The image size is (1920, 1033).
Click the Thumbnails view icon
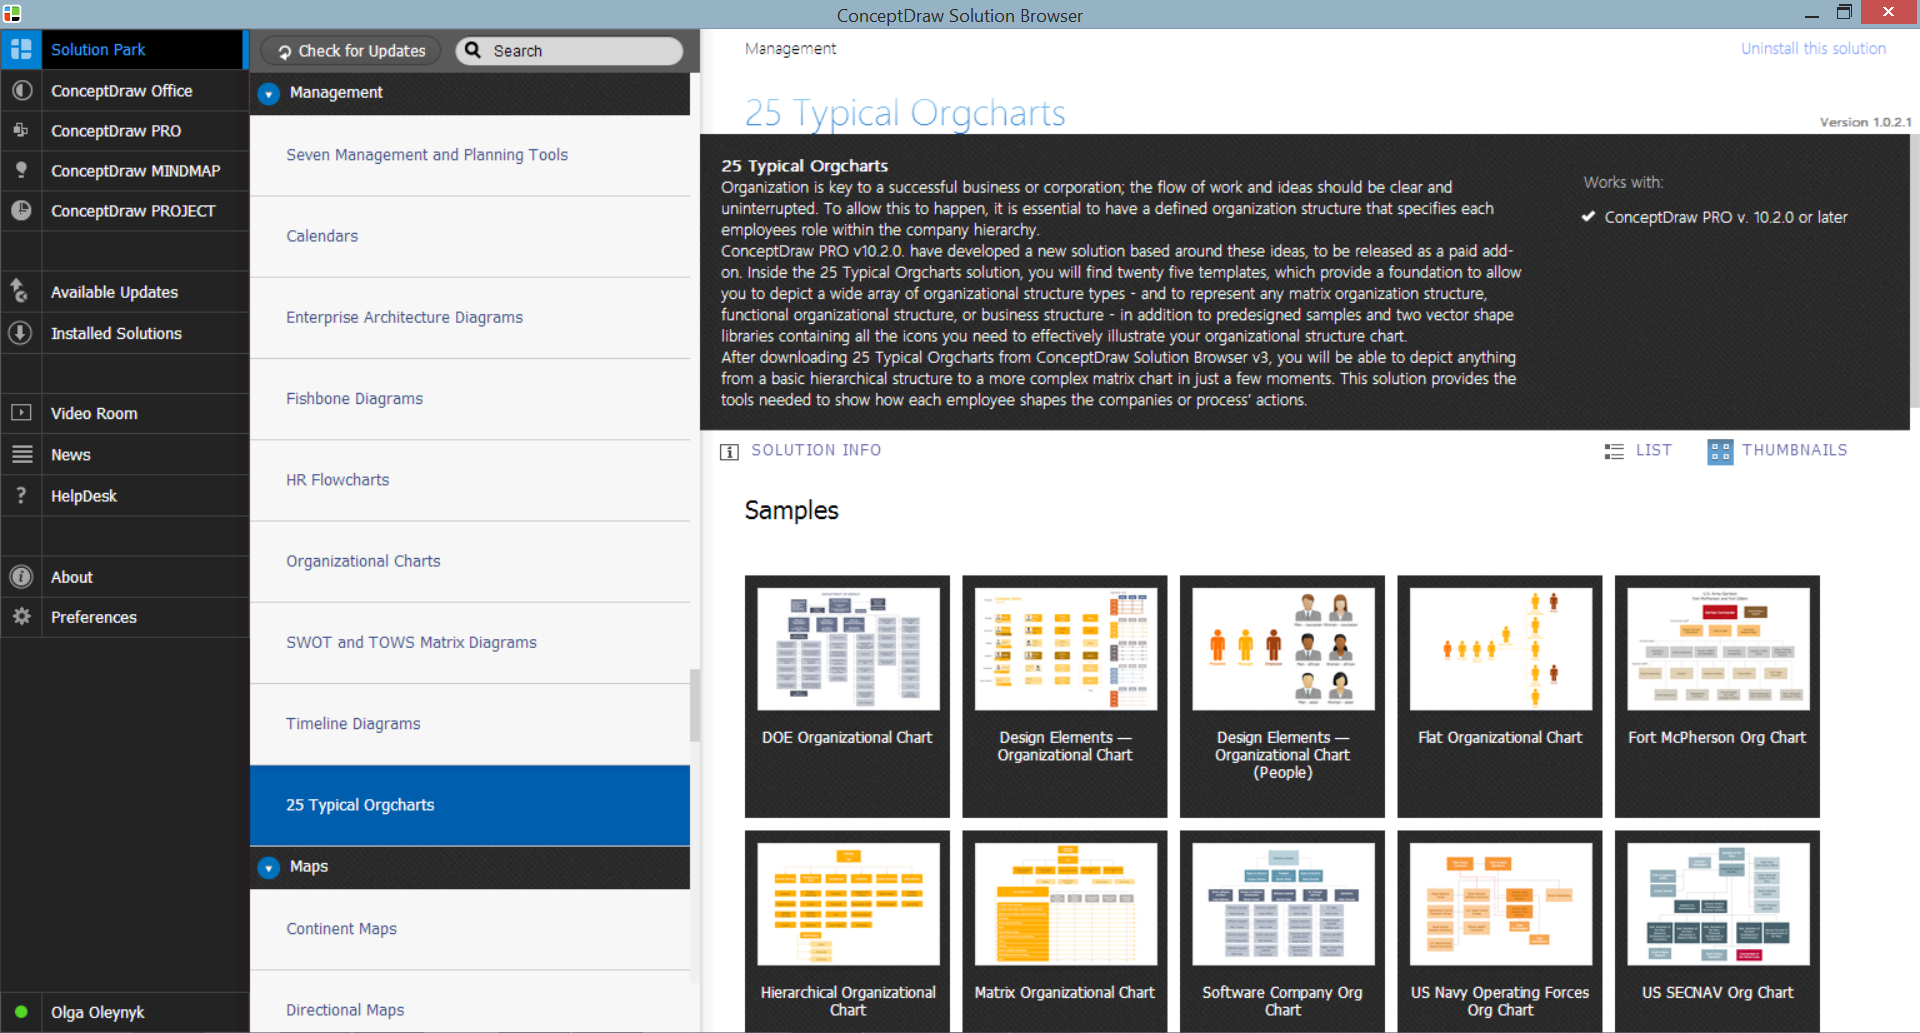[1720, 451]
